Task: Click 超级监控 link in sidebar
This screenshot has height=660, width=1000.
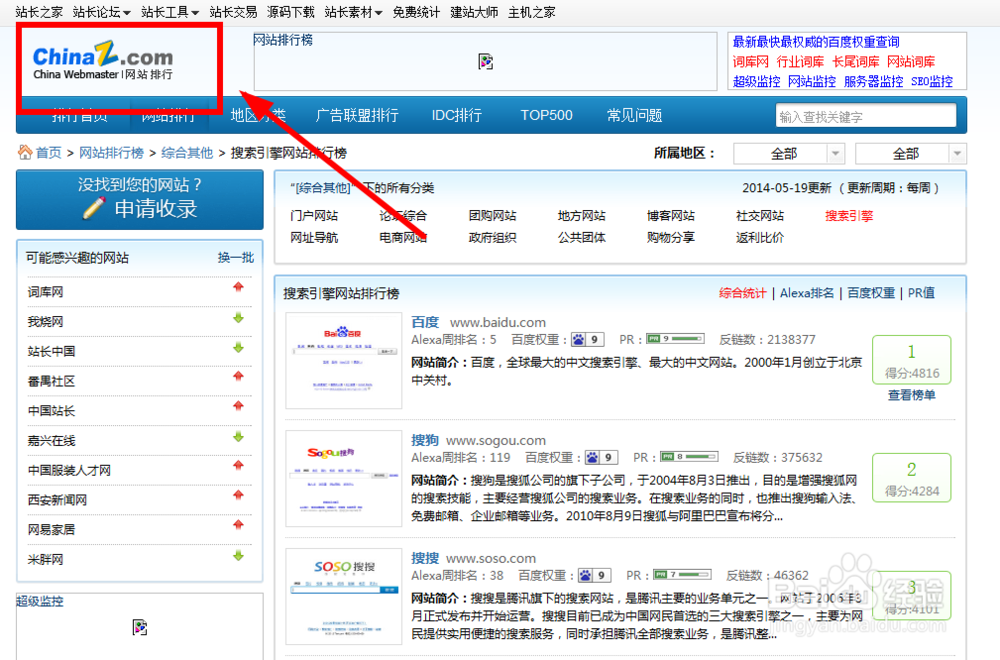Action: tap(40, 601)
